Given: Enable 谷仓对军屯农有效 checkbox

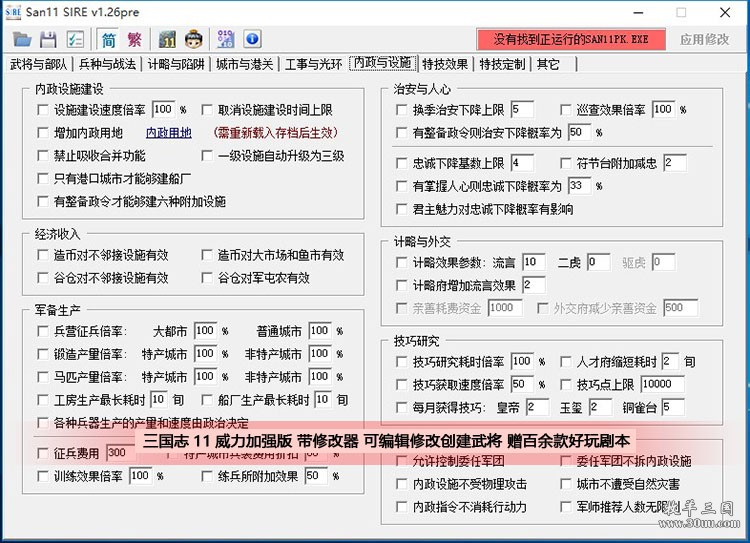Looking at the screenshot, I should click(207, 278).
